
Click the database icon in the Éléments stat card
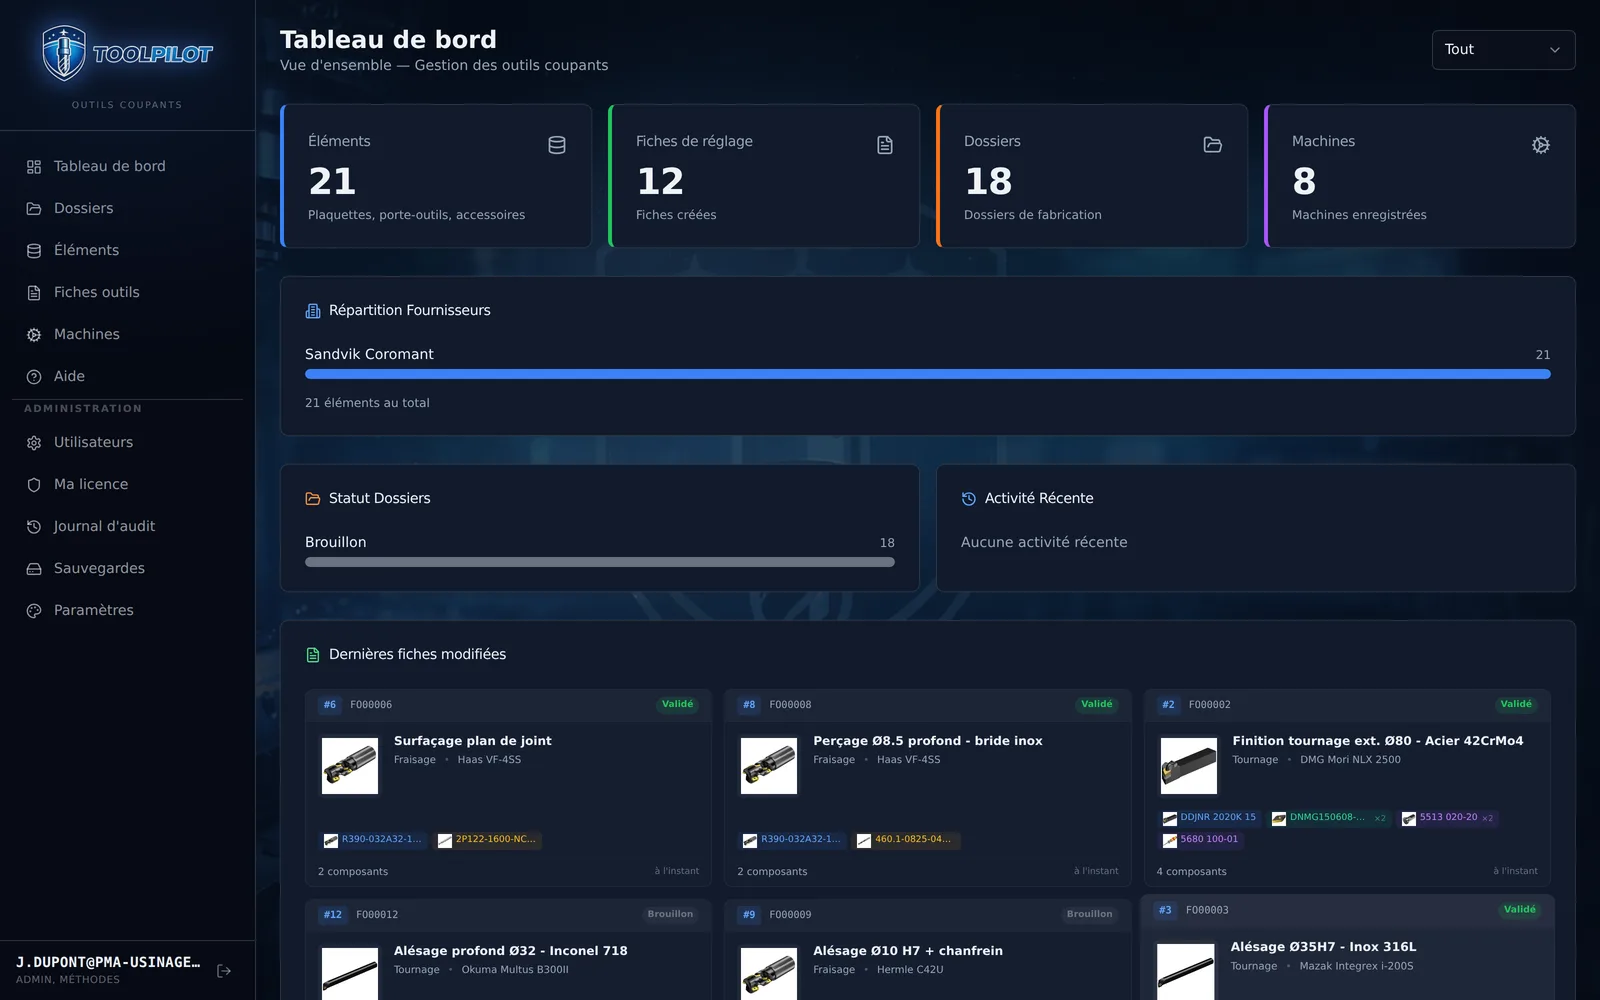(x=557, y=145)
